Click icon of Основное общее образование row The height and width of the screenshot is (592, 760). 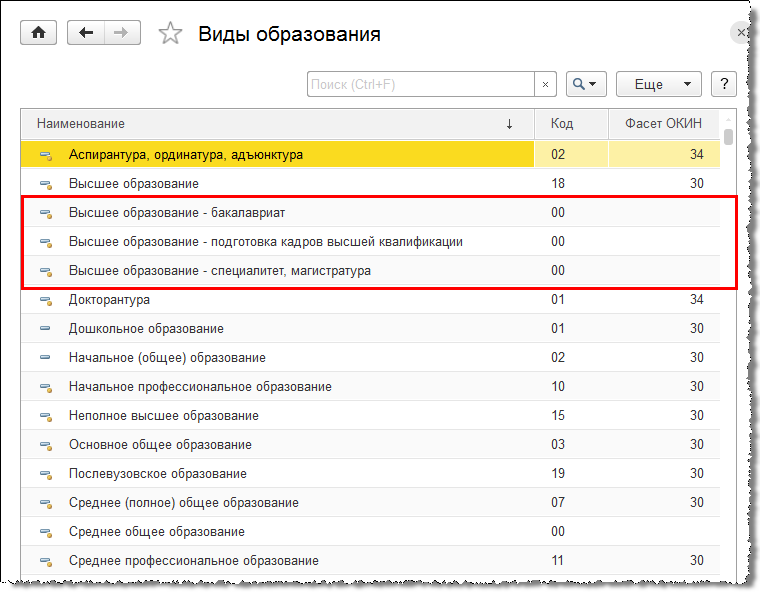click(x=46, y=446)
